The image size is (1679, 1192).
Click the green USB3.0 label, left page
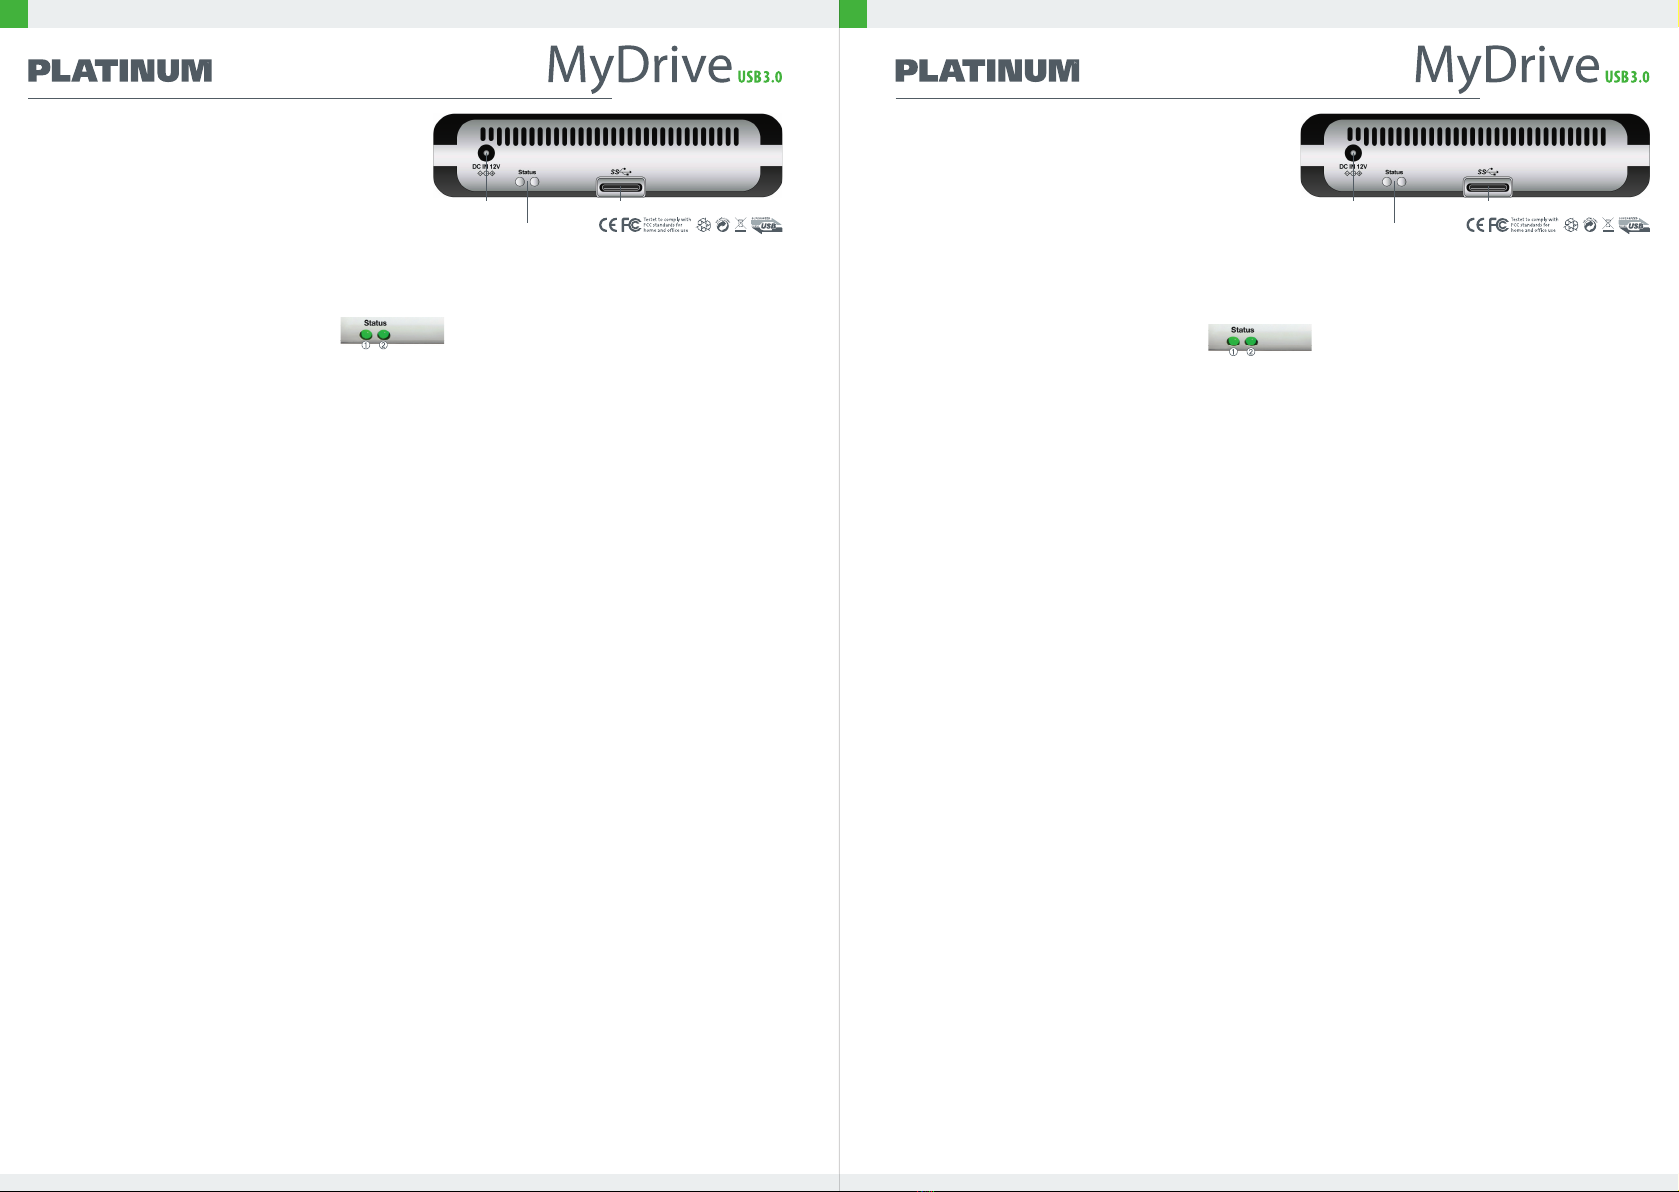coord(760,77)
